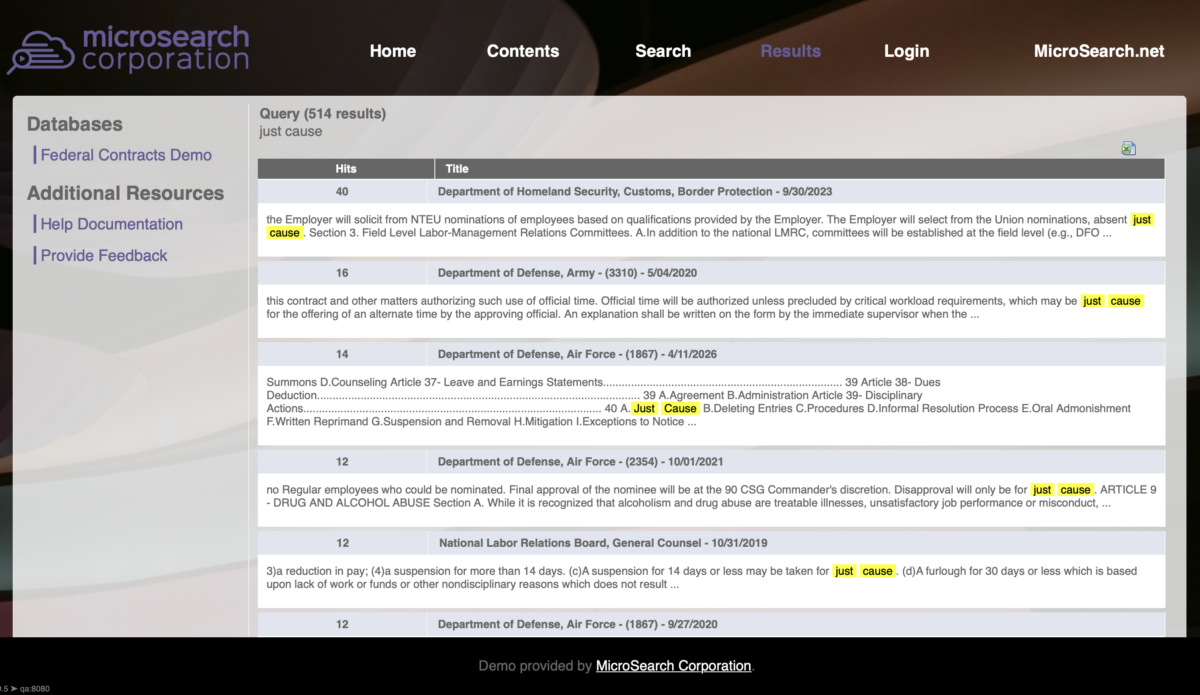The image size is (1200, 695).
Task: Go to the Search page
Action: click(662, 51)
